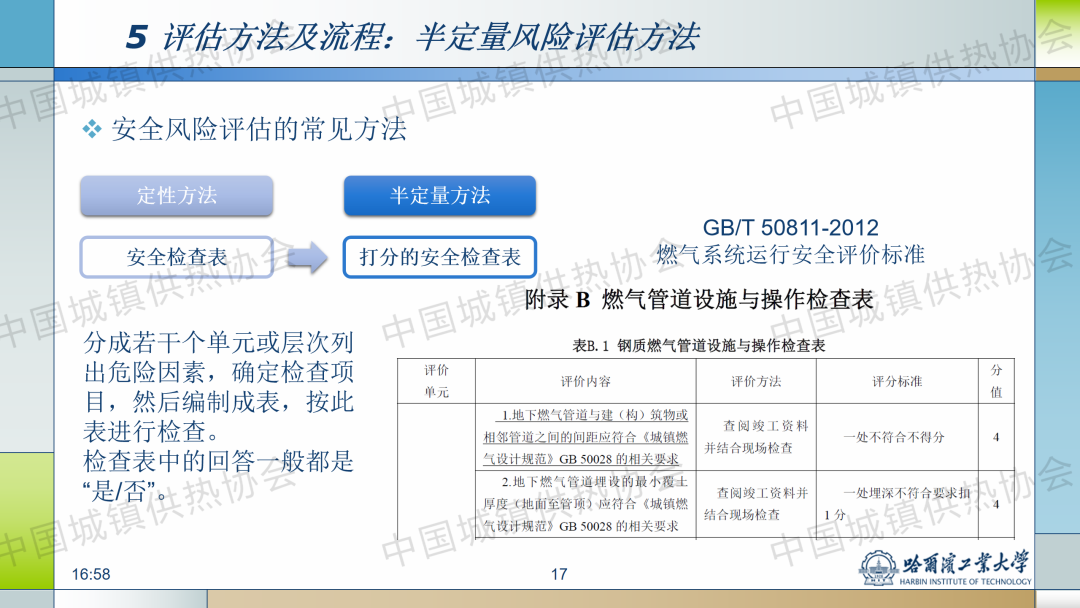Click the slide number 17

click(x=559, y=574)
